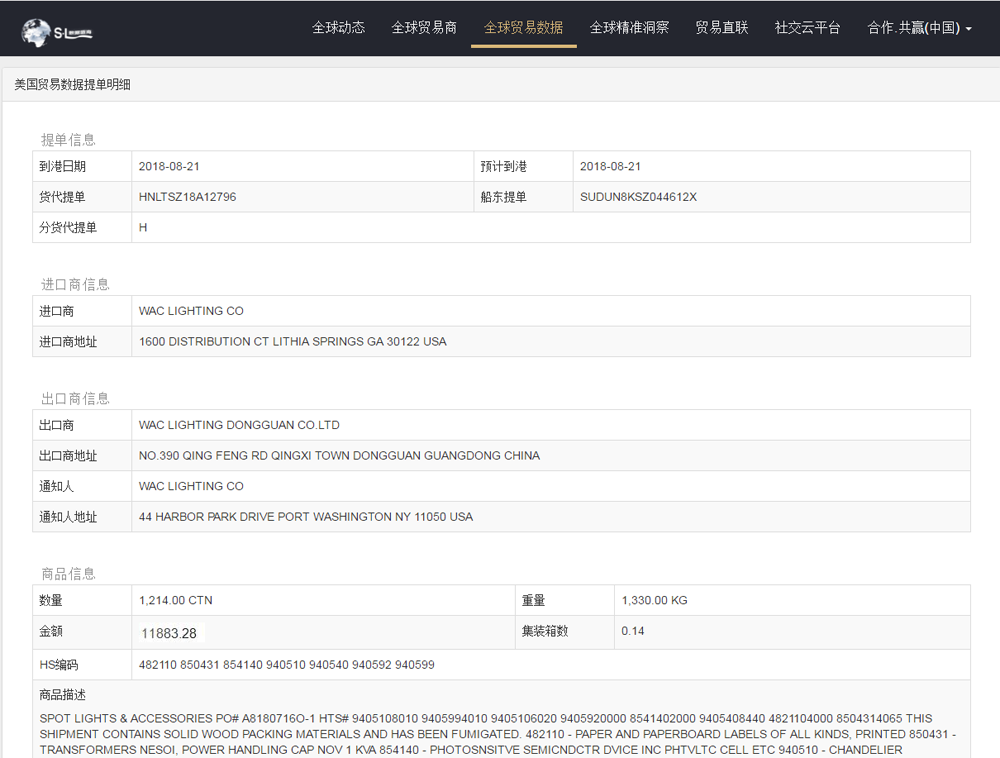The width and height of the screenshot is (1000, 758).
Task: Click the 船东提单 label cell
Action: click(524, 197)
